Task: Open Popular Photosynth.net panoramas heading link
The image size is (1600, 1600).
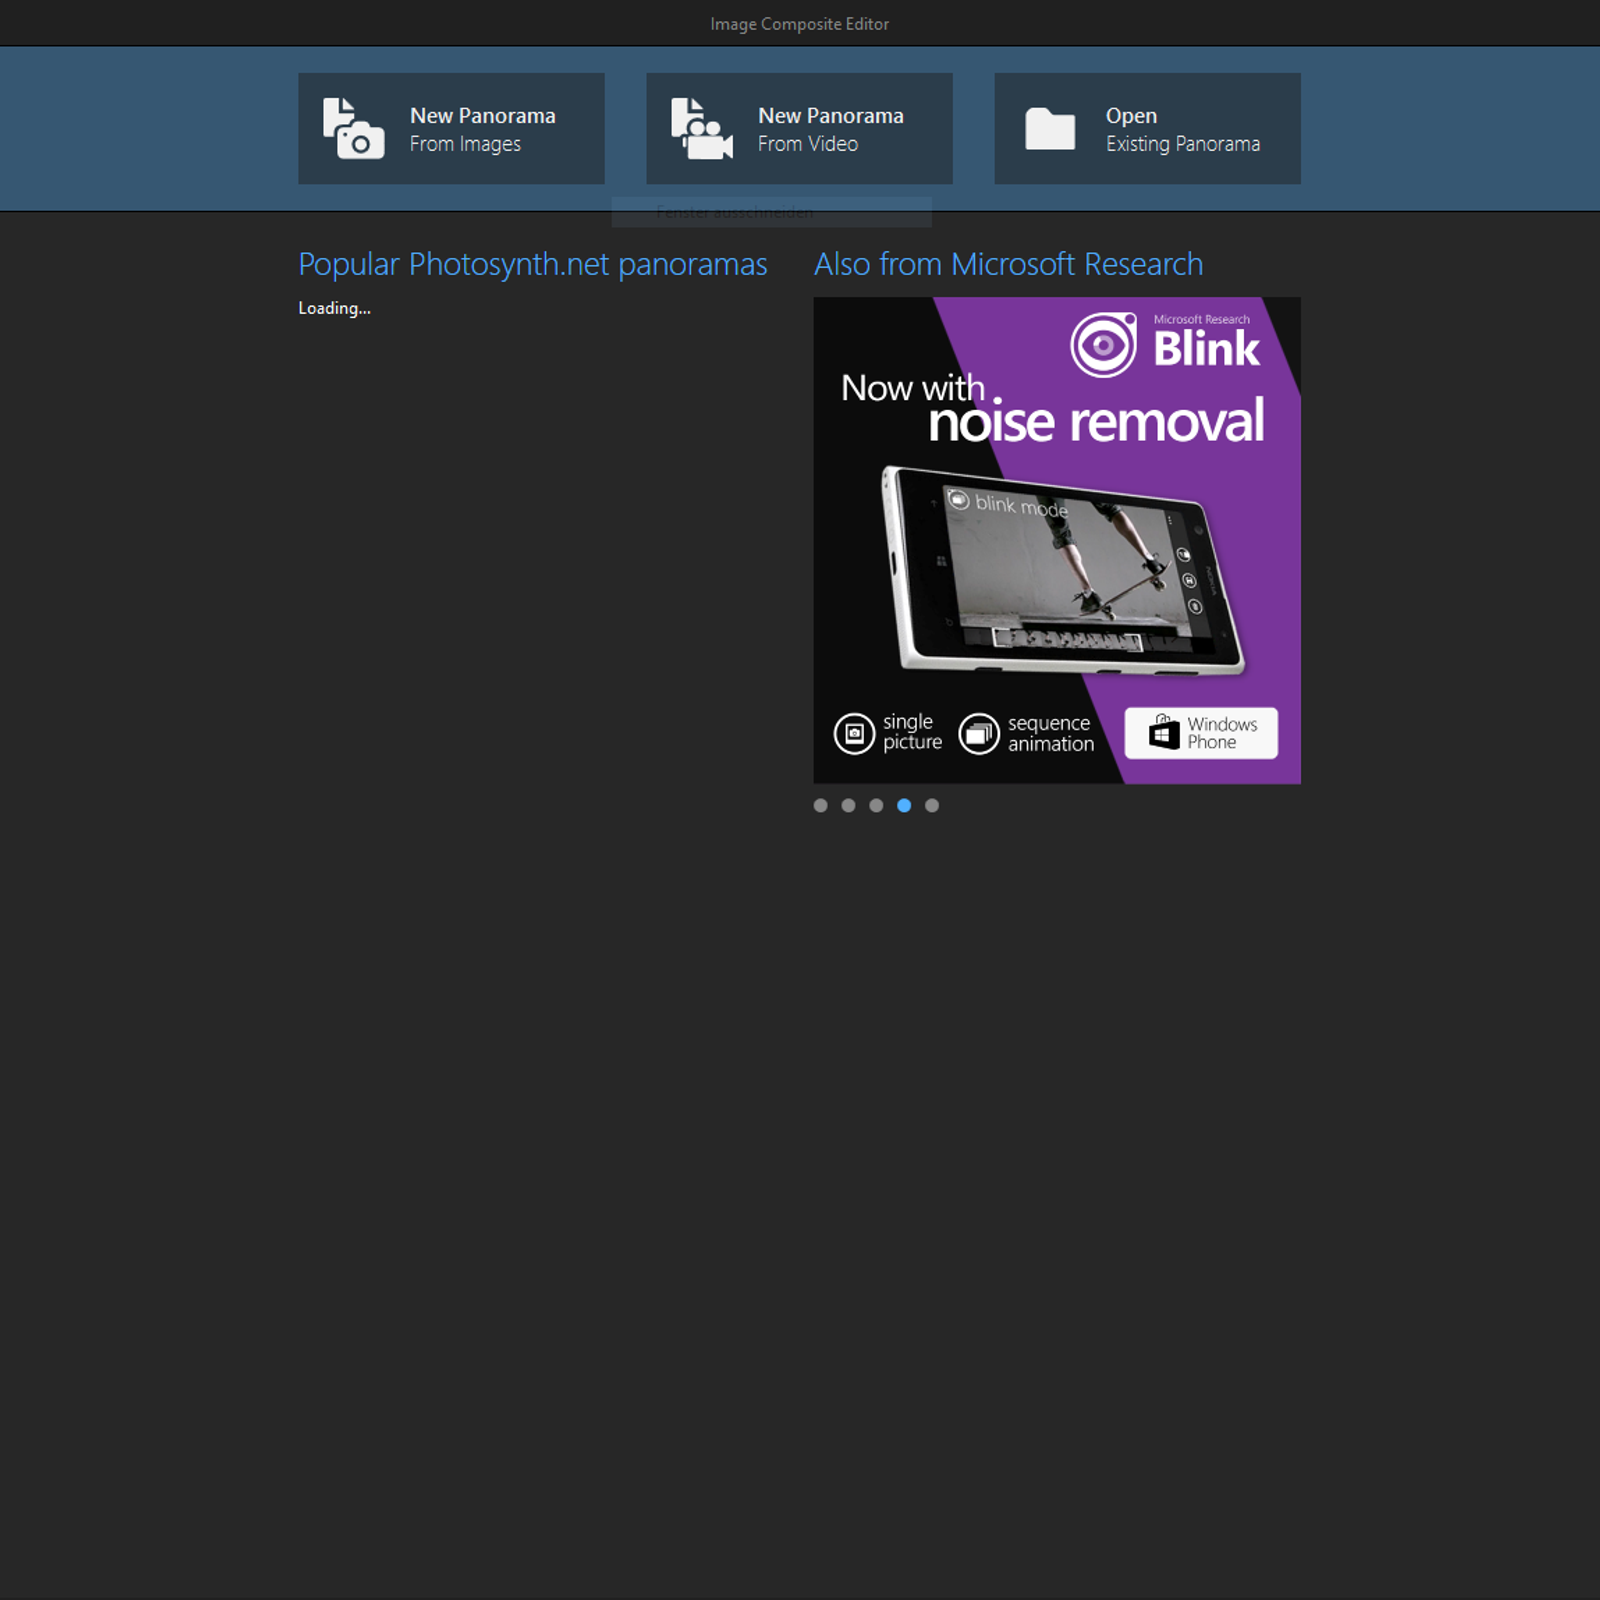Action: 533,265
